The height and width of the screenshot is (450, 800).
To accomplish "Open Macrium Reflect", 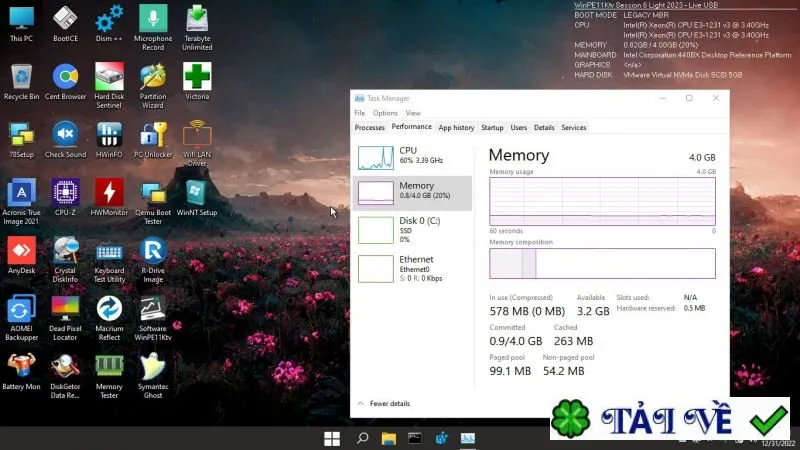I will pyautogui.click(x=109, y=318).
